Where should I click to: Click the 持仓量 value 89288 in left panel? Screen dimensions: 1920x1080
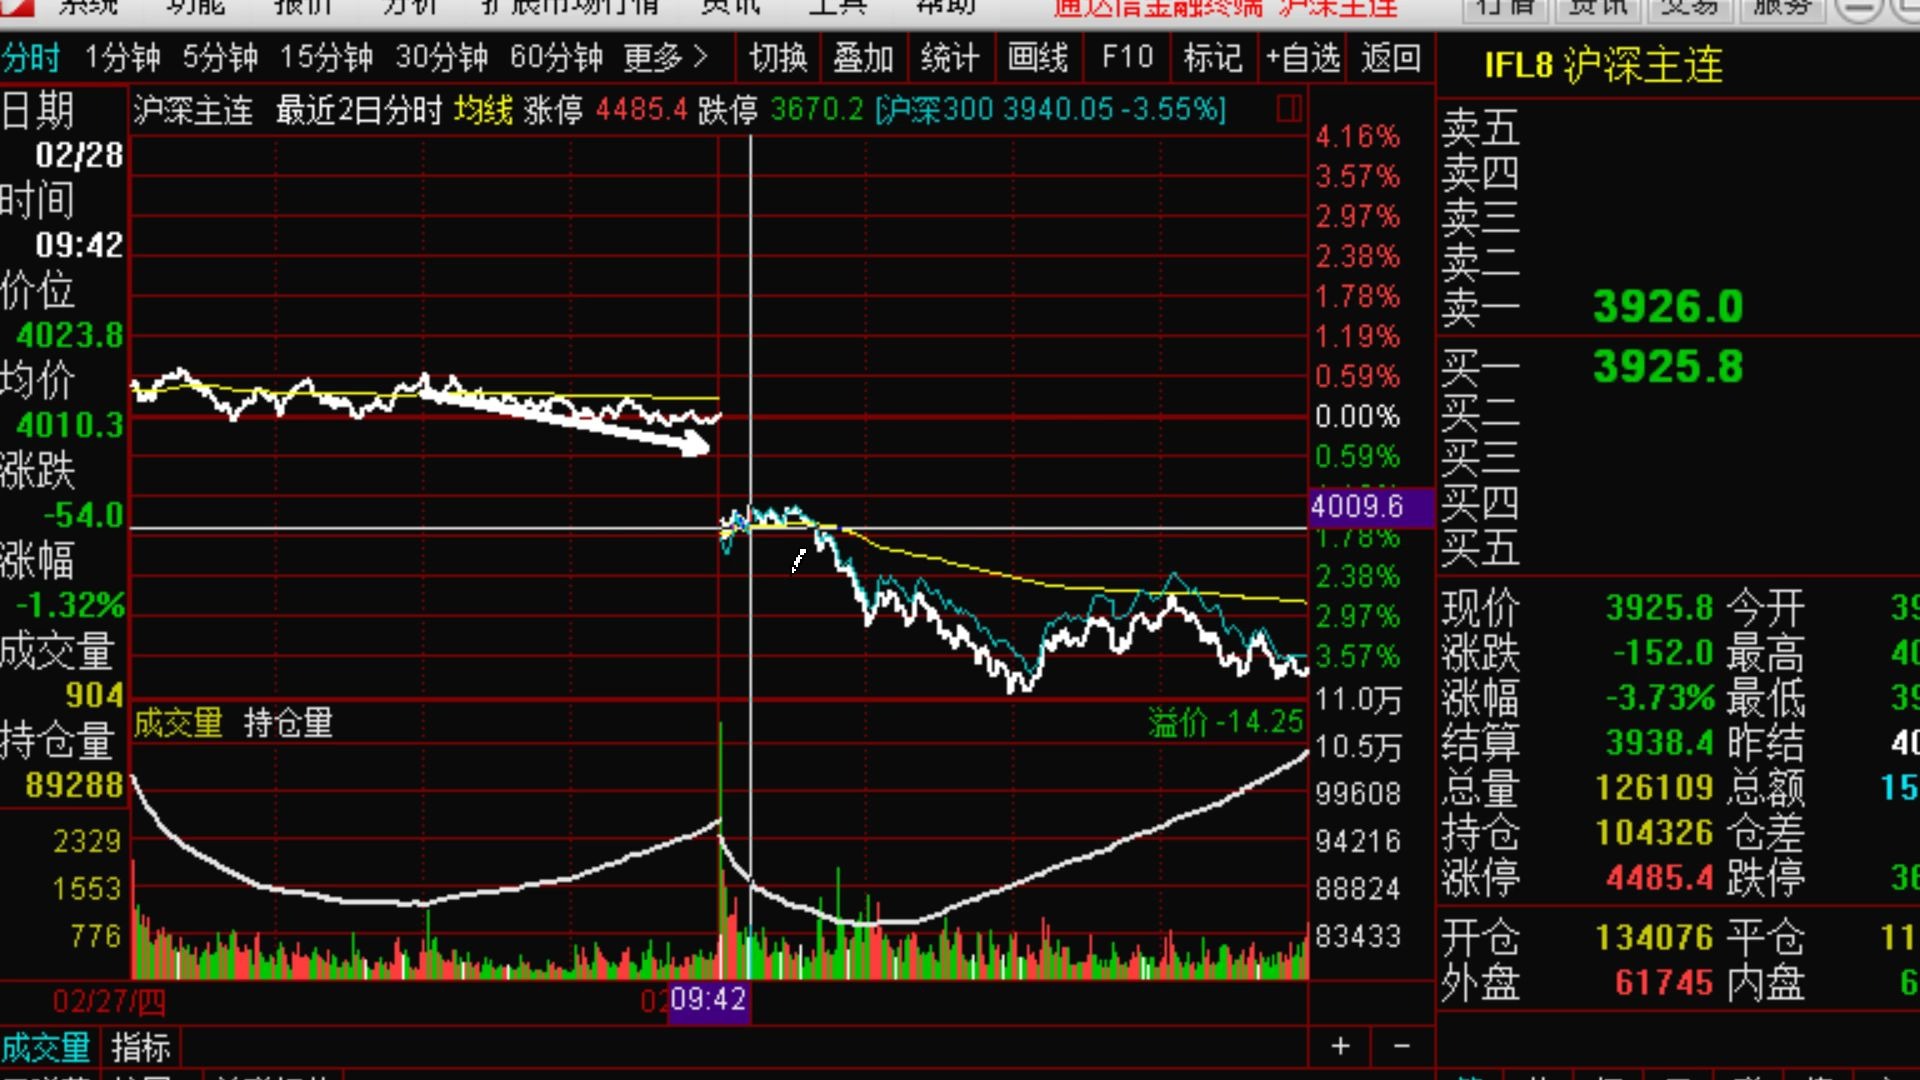tap(75, 785)
